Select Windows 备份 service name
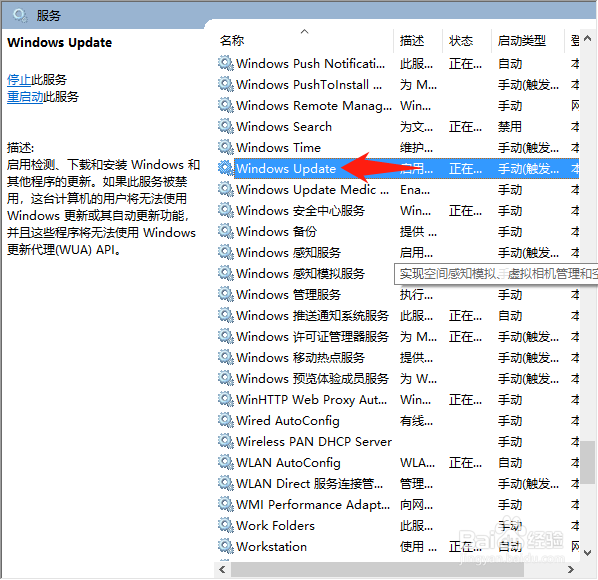The image size is (598, 580). coord(276,231)
